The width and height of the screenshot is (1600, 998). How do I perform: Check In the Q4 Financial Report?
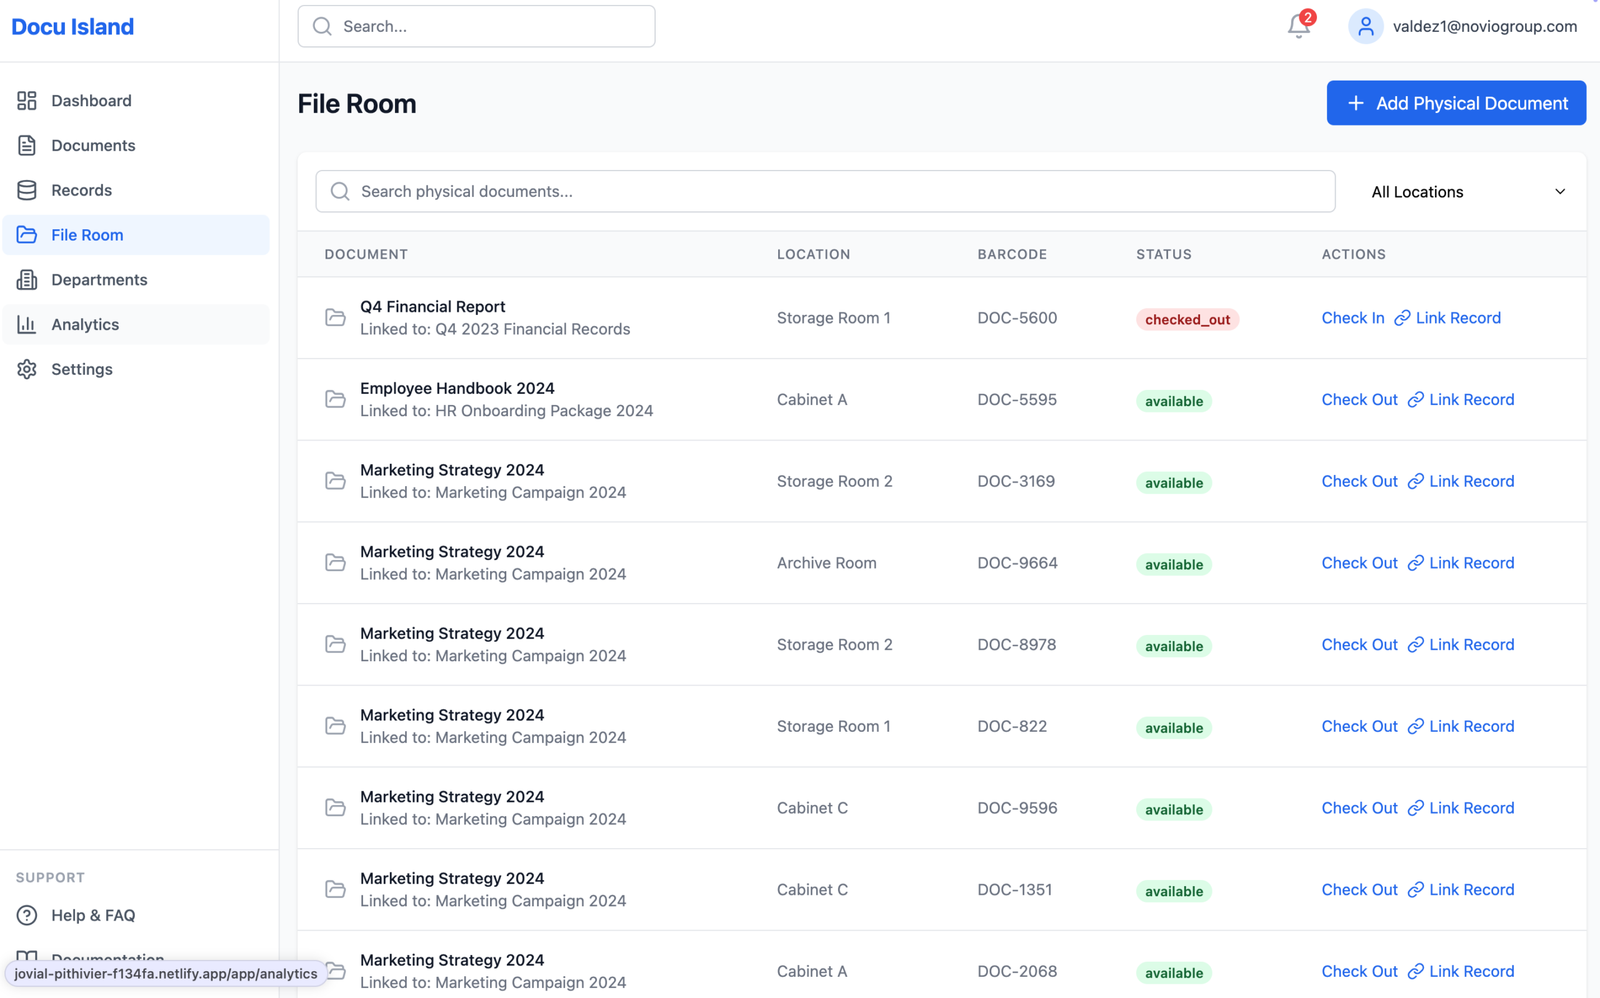click(1352, 317)
